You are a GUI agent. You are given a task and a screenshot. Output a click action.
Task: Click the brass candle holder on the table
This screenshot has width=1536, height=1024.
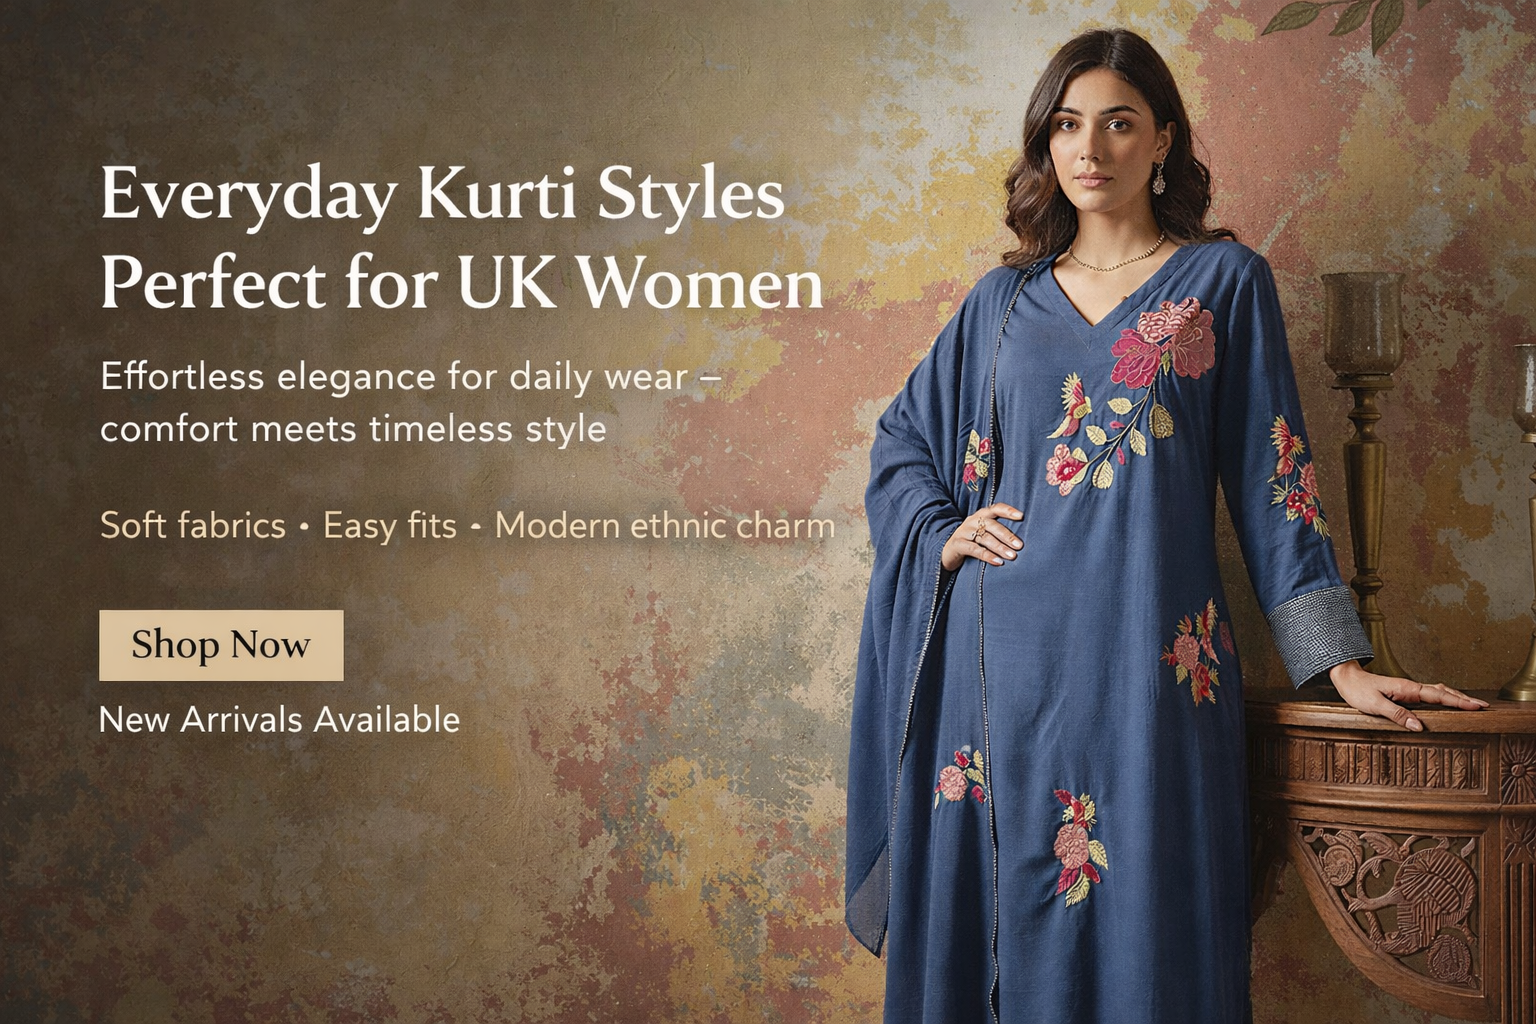[x=1364, y=470]
